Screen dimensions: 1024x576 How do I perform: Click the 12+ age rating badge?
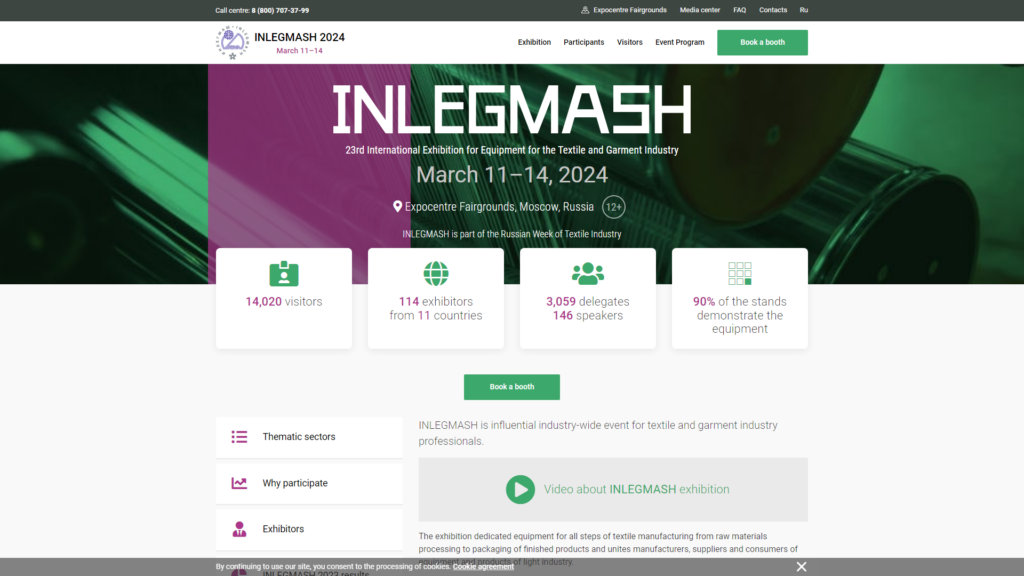[x=614, y=207]
